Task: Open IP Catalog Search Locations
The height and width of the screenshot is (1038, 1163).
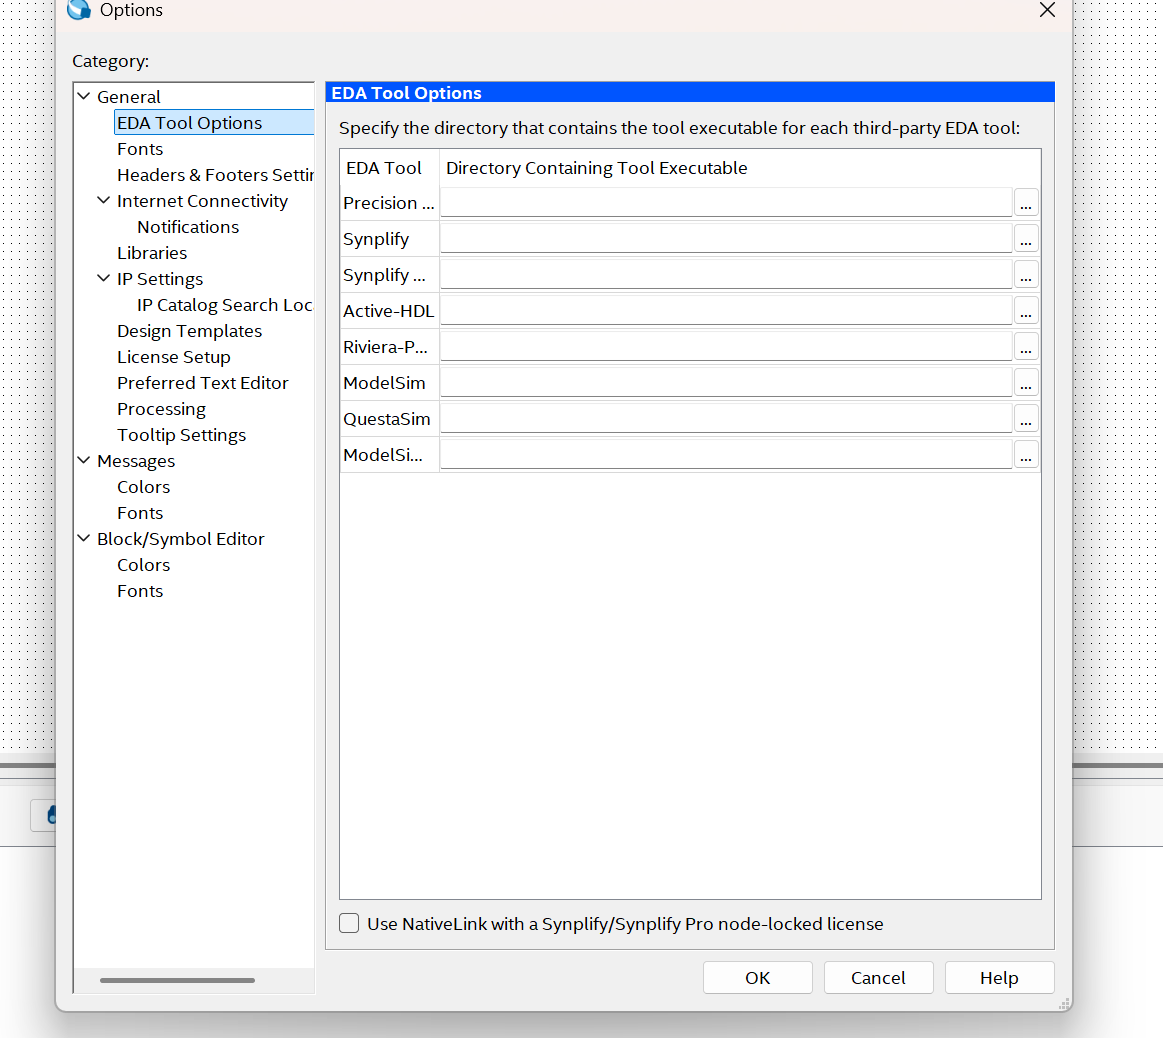Action: point(225,305)
